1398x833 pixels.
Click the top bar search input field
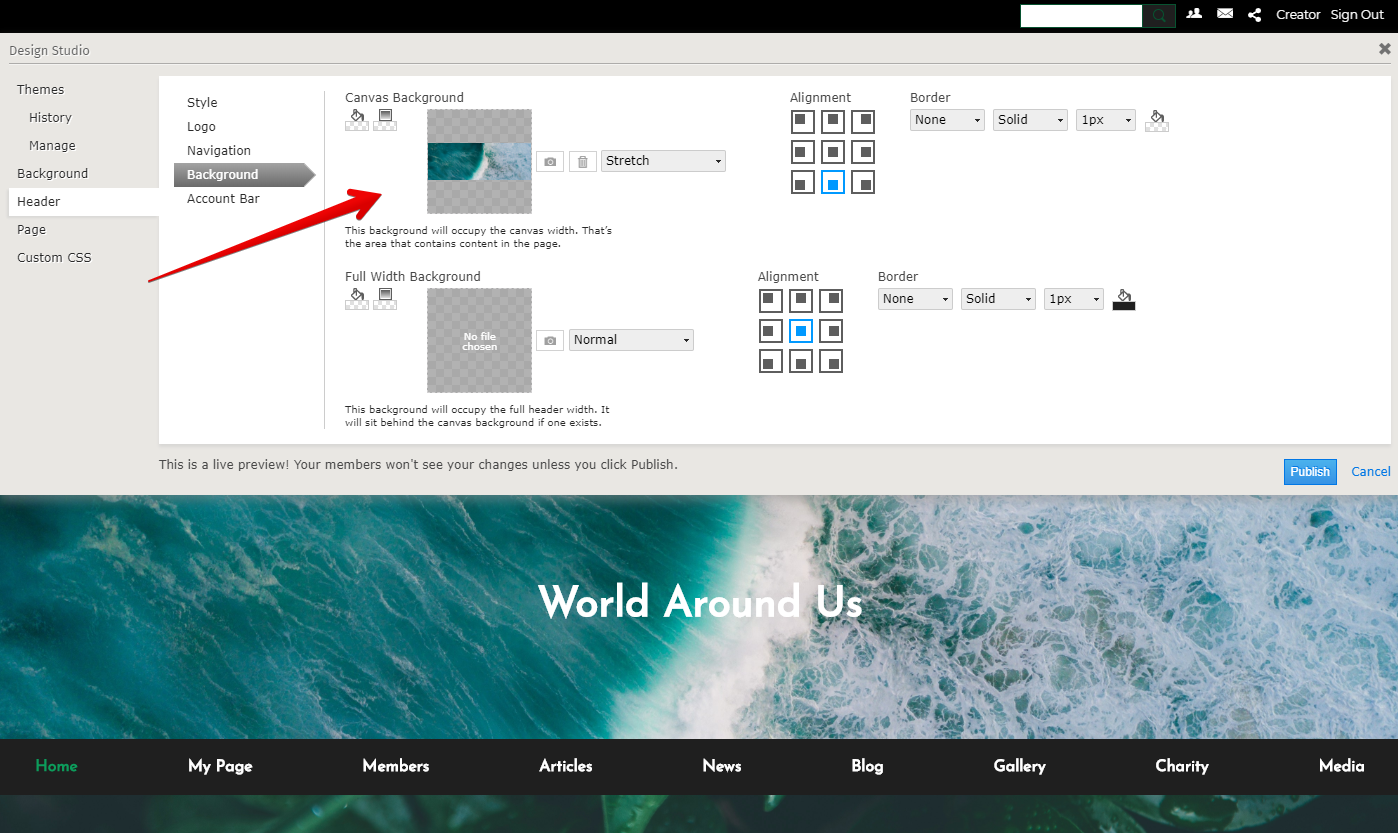click(x=1081, y=15)
